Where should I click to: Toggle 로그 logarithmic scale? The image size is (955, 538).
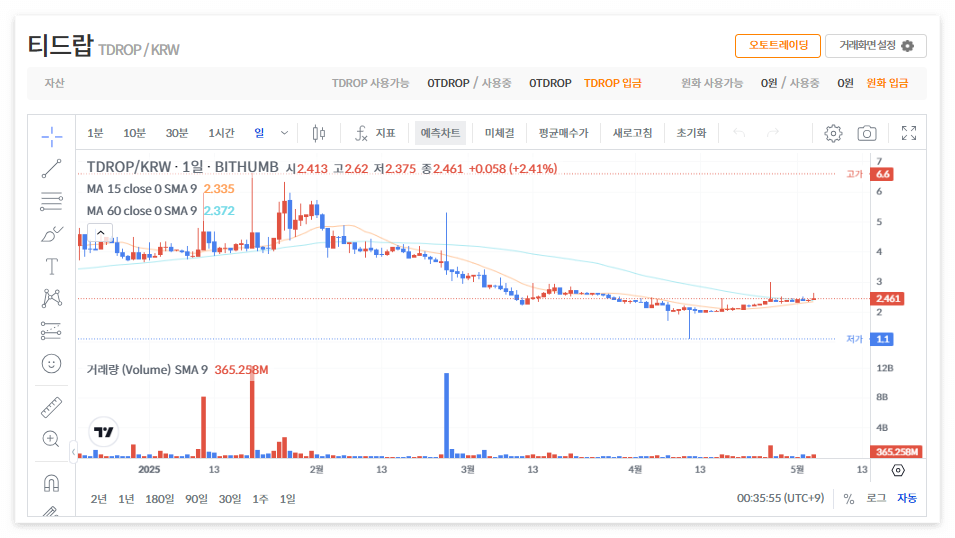[876, 499]
